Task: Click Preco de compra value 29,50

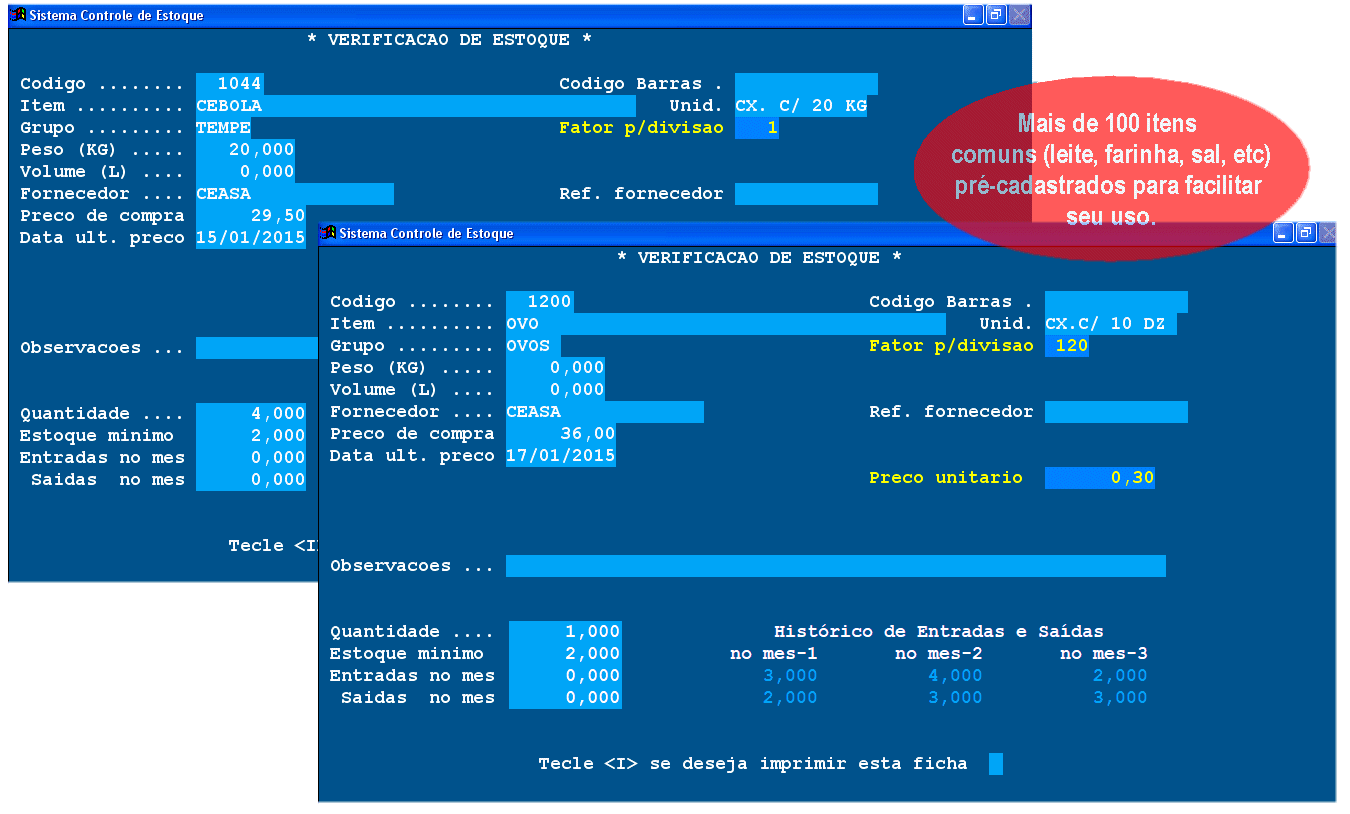Action: pos(251,216)
